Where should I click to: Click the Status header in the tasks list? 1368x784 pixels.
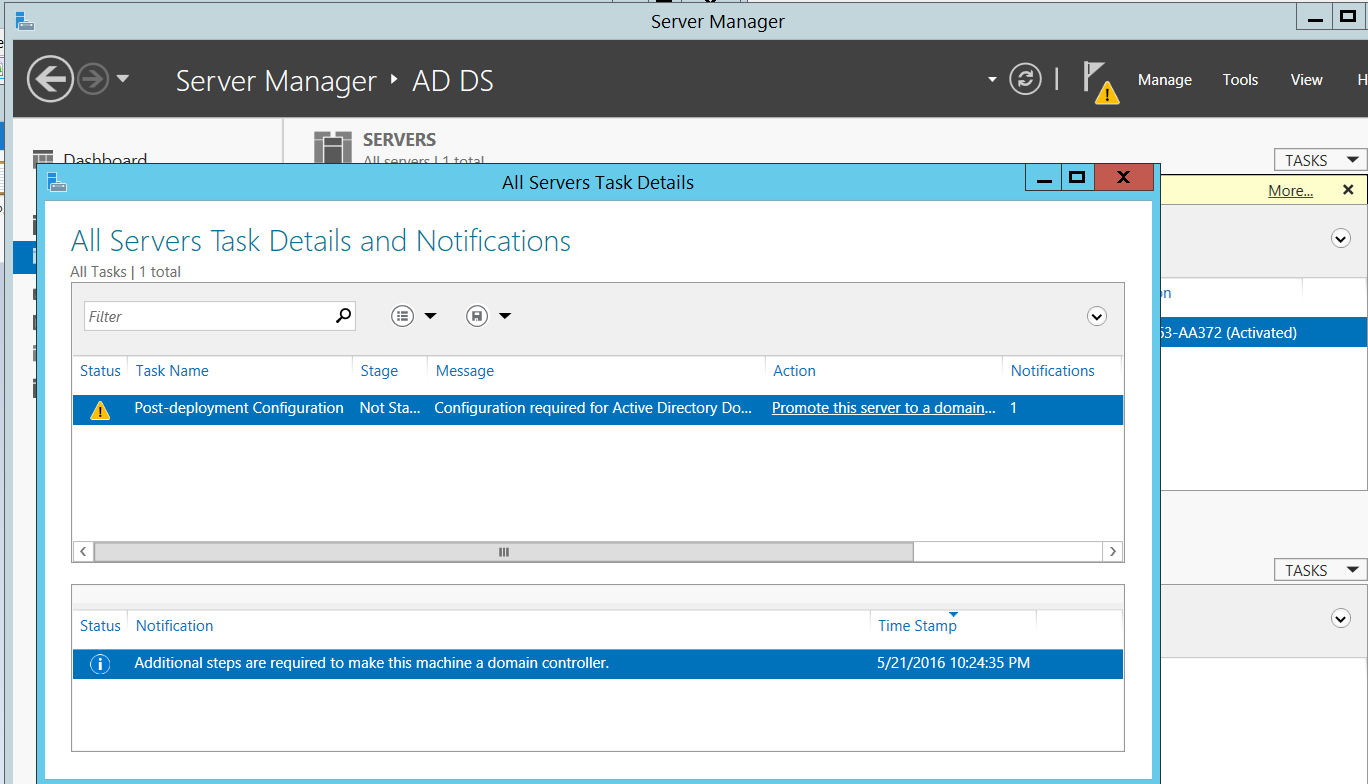click(x=100, y=370)
